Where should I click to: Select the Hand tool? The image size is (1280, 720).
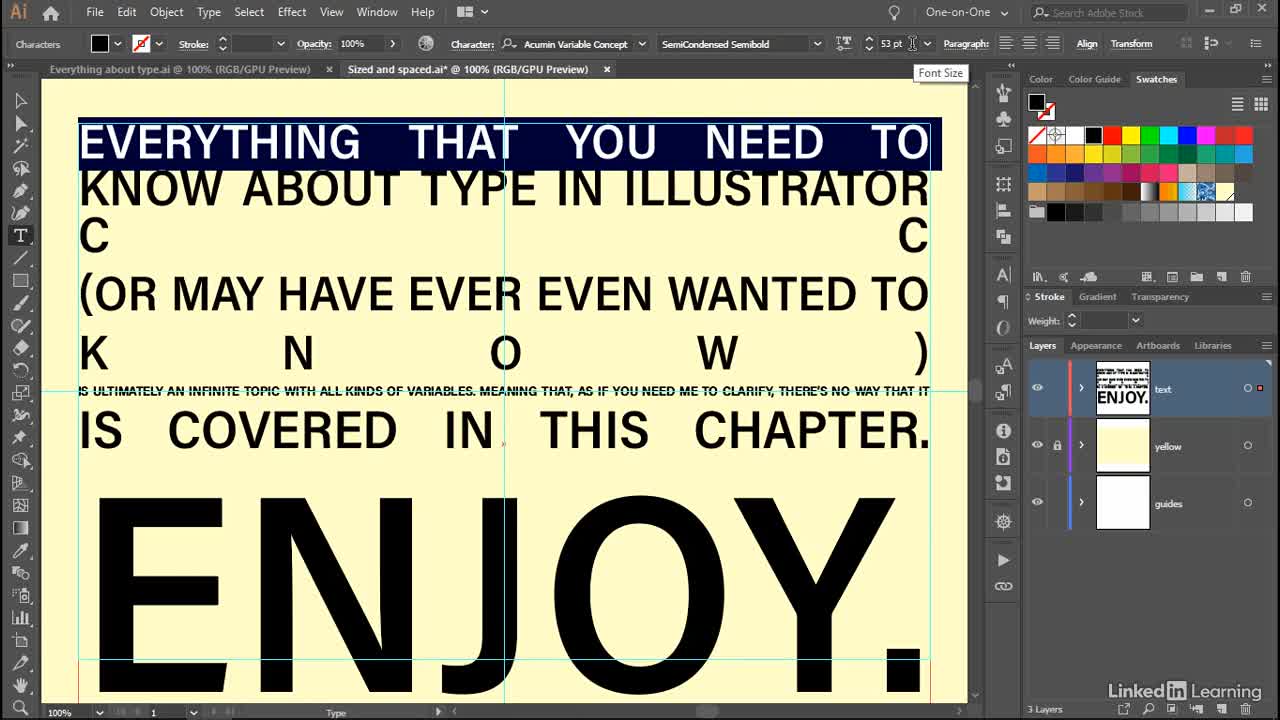click(x=20, y=686)
